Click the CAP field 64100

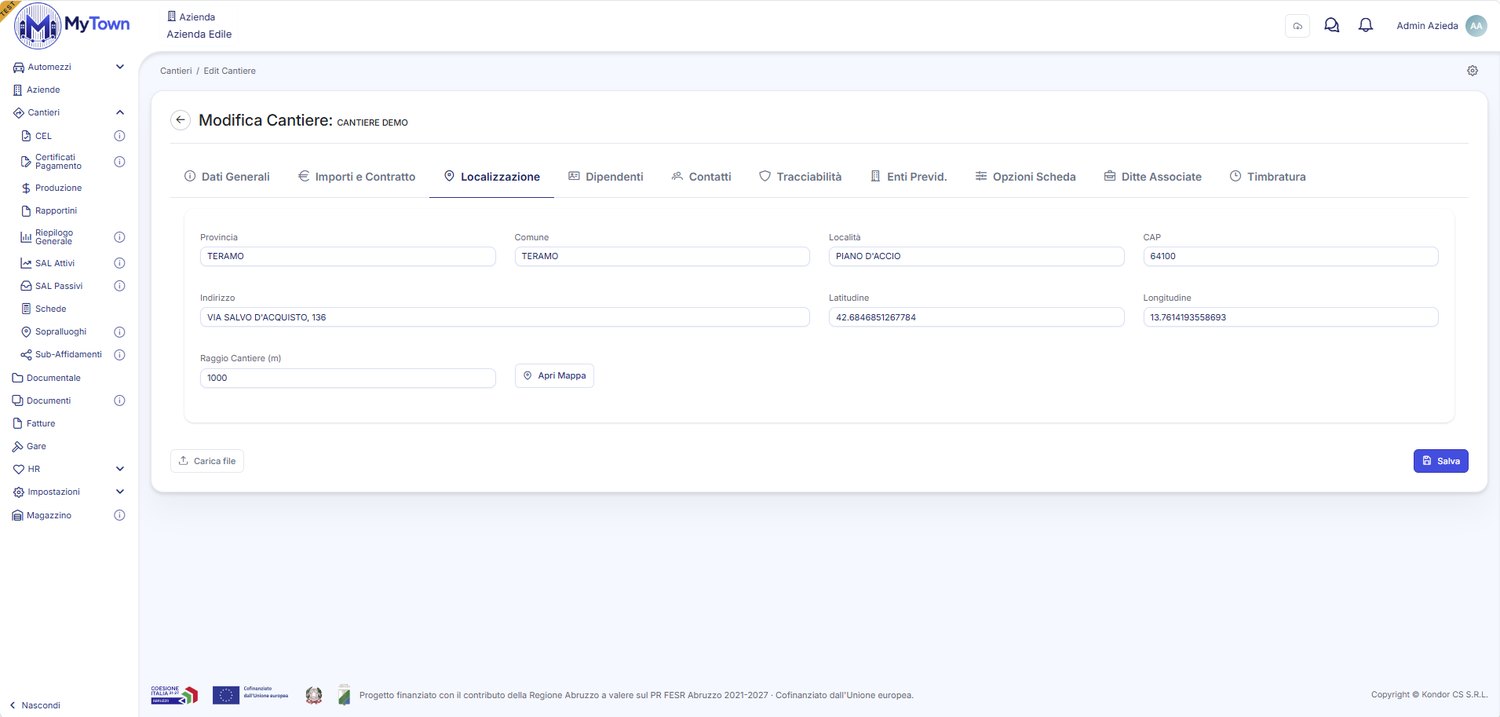(x=1290, y=256)
